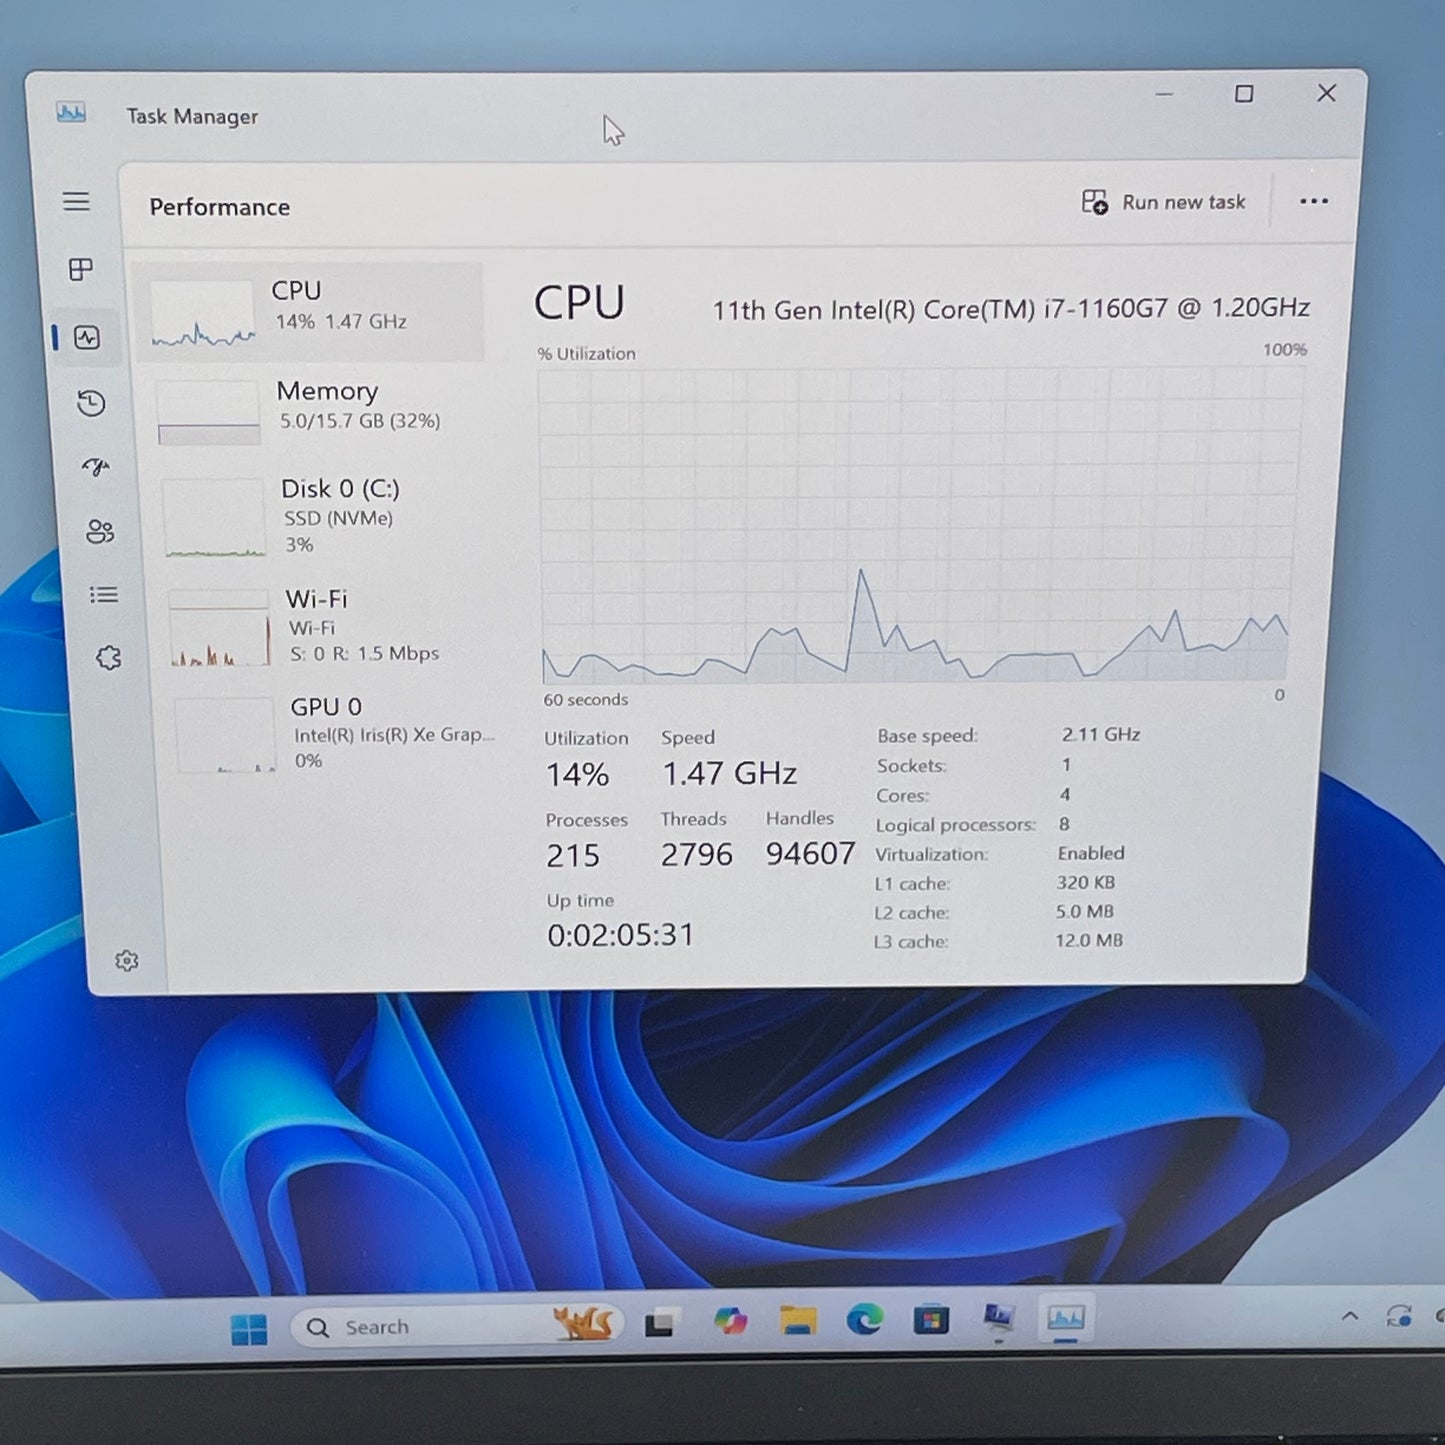Image resolution: width=1445 pixels, height=1445 pixels.
Task: Open the More options ellipsis menu
Action: pos(1313,202)
